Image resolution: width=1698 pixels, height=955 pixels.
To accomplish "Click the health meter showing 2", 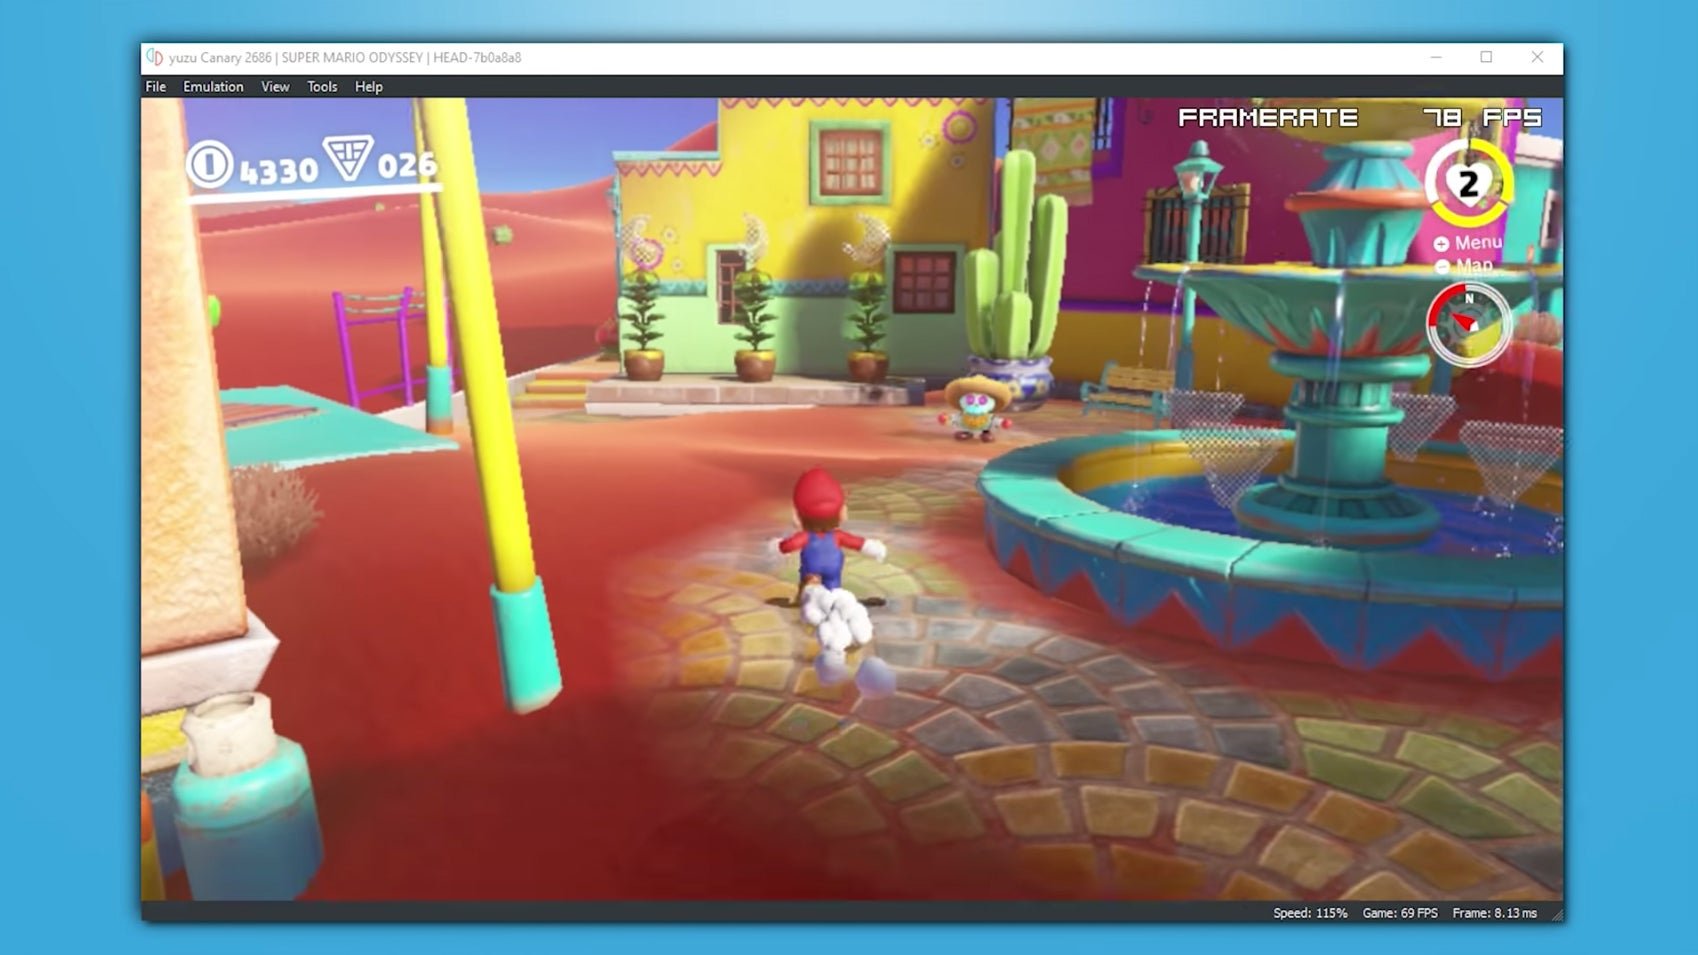I will coord(1468,184).
